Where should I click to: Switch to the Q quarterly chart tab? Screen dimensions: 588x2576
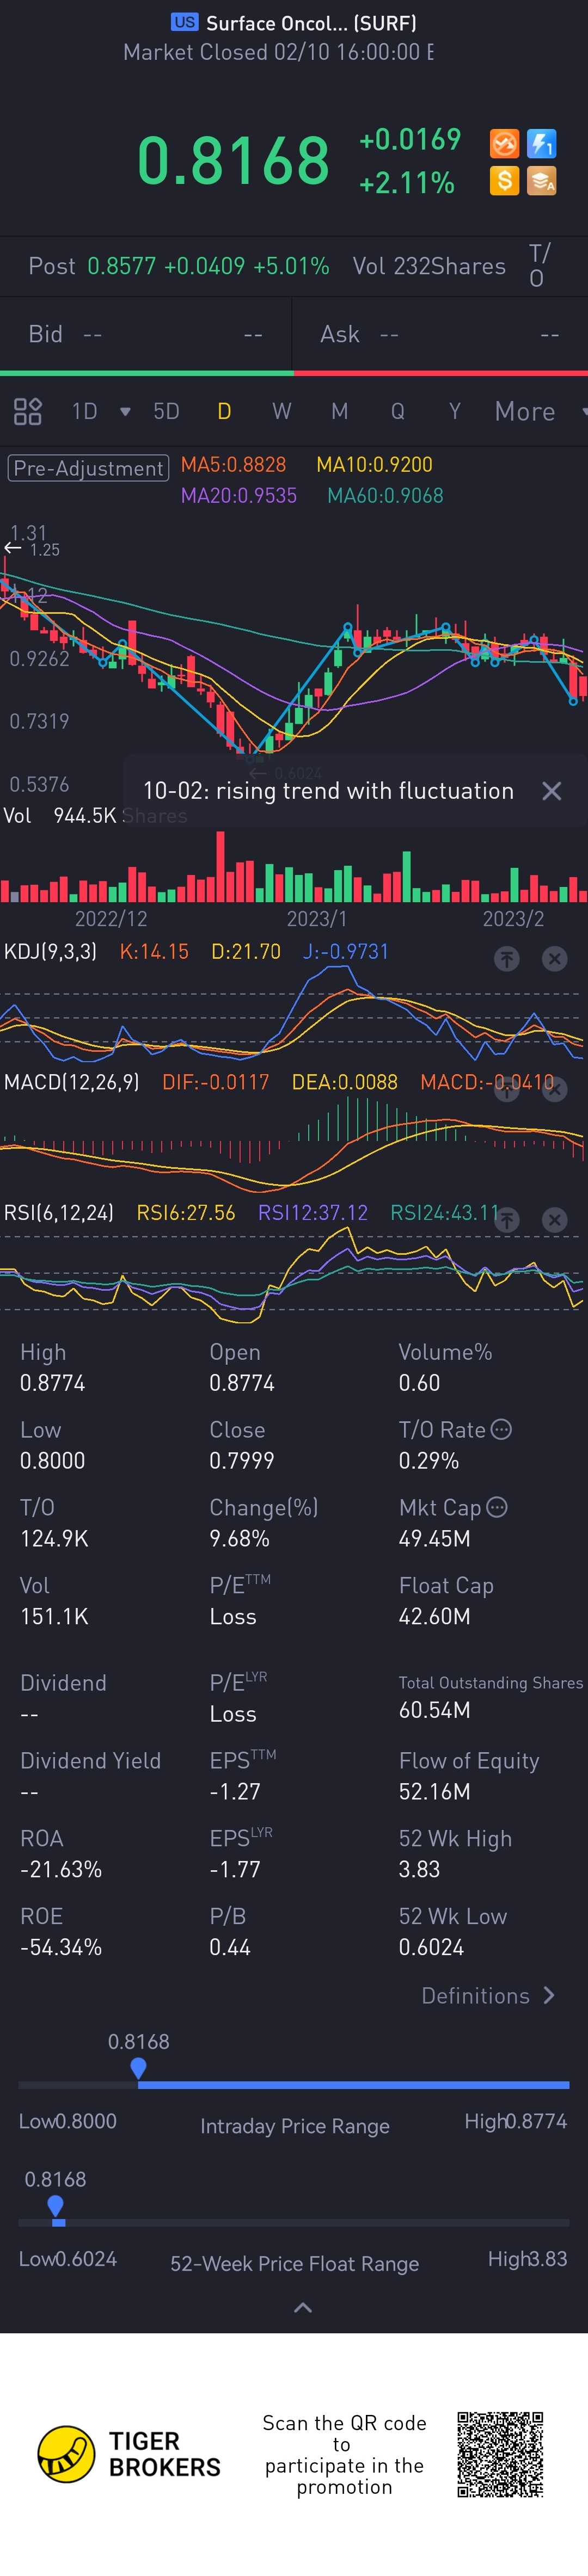pos(398,411)
